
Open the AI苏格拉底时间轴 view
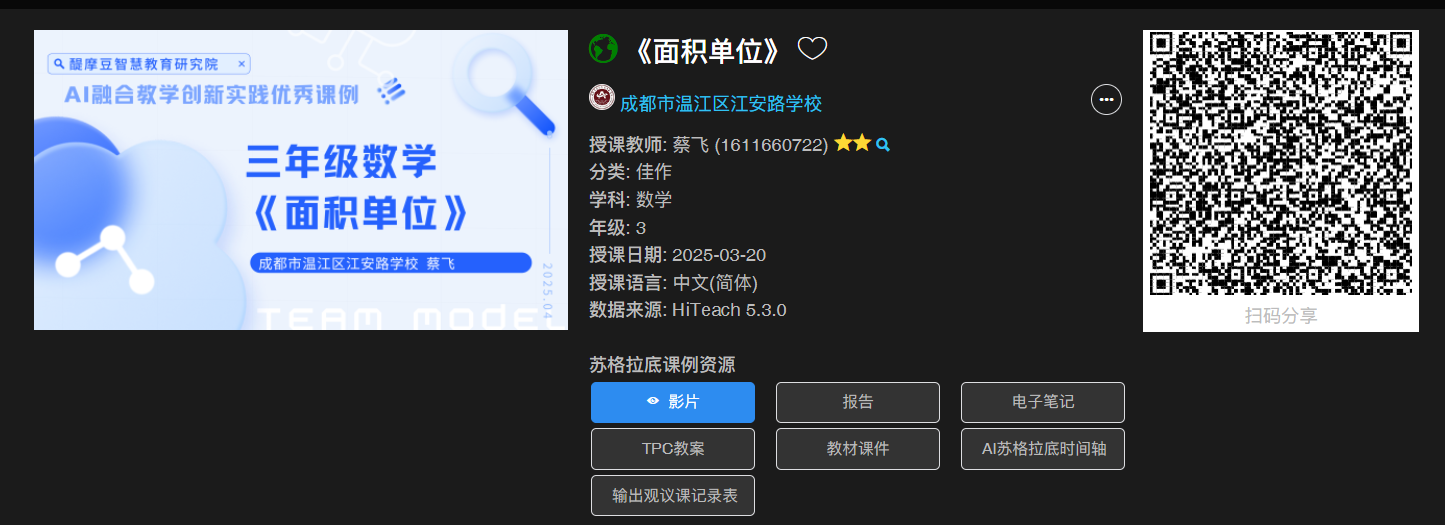(x=1043, y=449)
